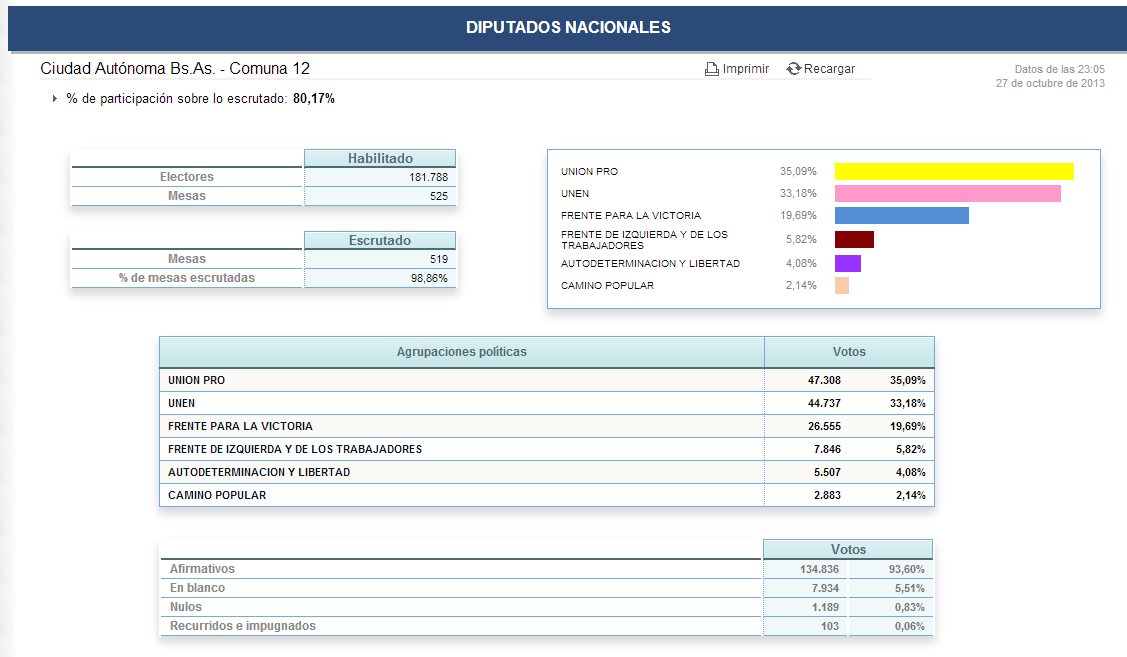The width and height of the screenshot is (1127, 657).
Task: Click the Recargar link text
Action: click(829, 69)
